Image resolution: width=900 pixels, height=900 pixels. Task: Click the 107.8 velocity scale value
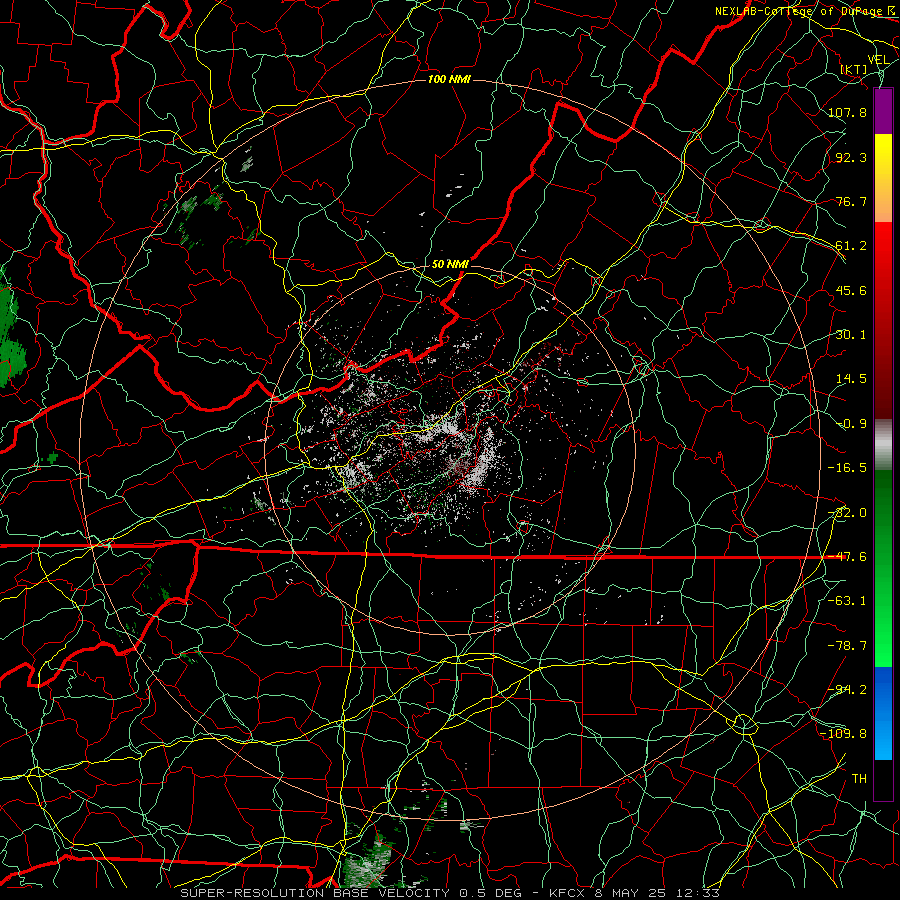point(847,112)
